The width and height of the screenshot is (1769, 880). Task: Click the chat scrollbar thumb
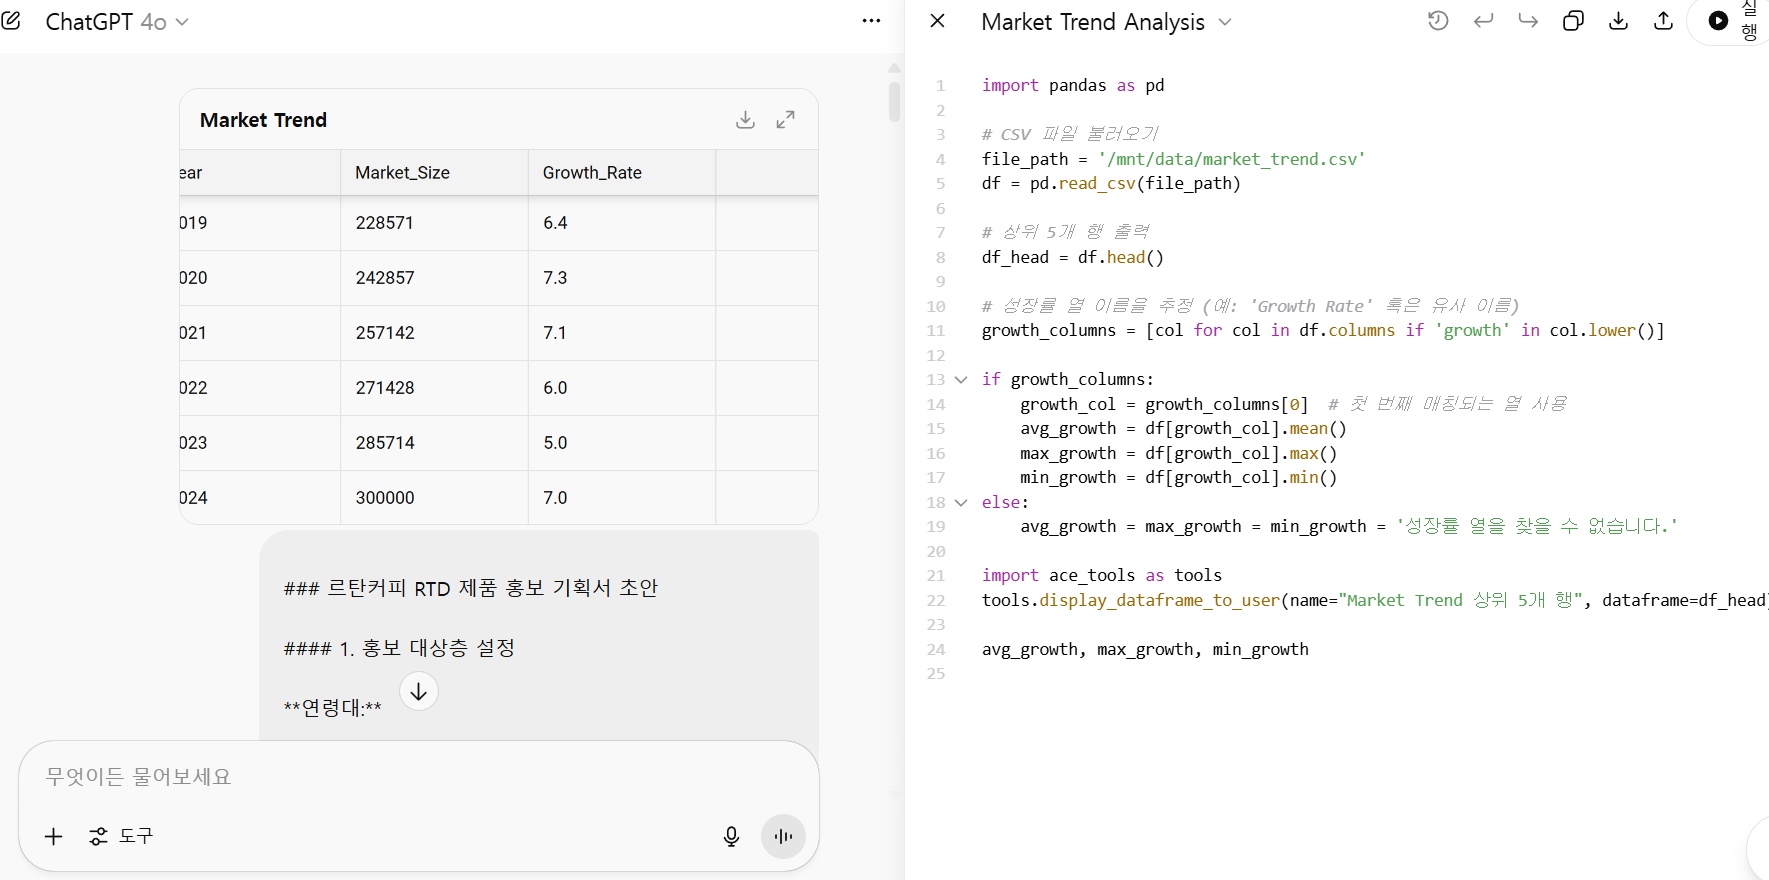[894, 101]
